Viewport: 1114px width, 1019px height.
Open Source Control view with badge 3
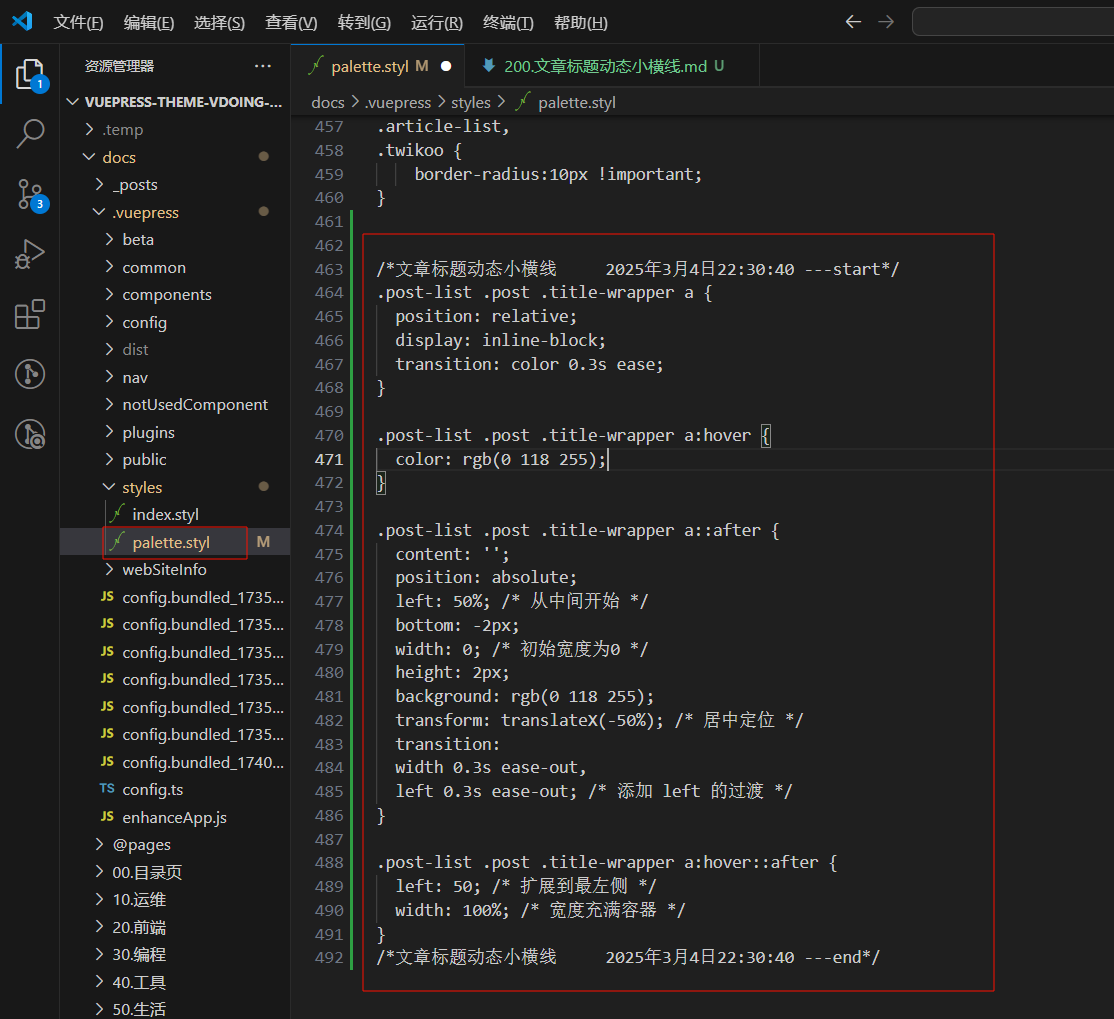click(30, 194)
